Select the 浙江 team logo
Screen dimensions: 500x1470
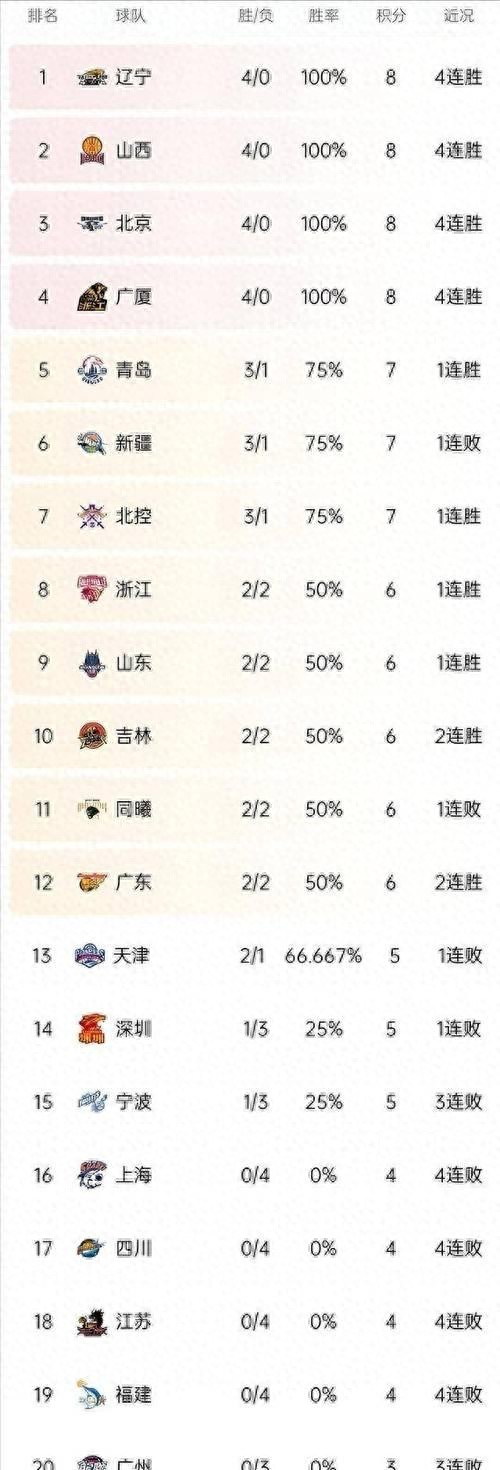coord(91,589)
